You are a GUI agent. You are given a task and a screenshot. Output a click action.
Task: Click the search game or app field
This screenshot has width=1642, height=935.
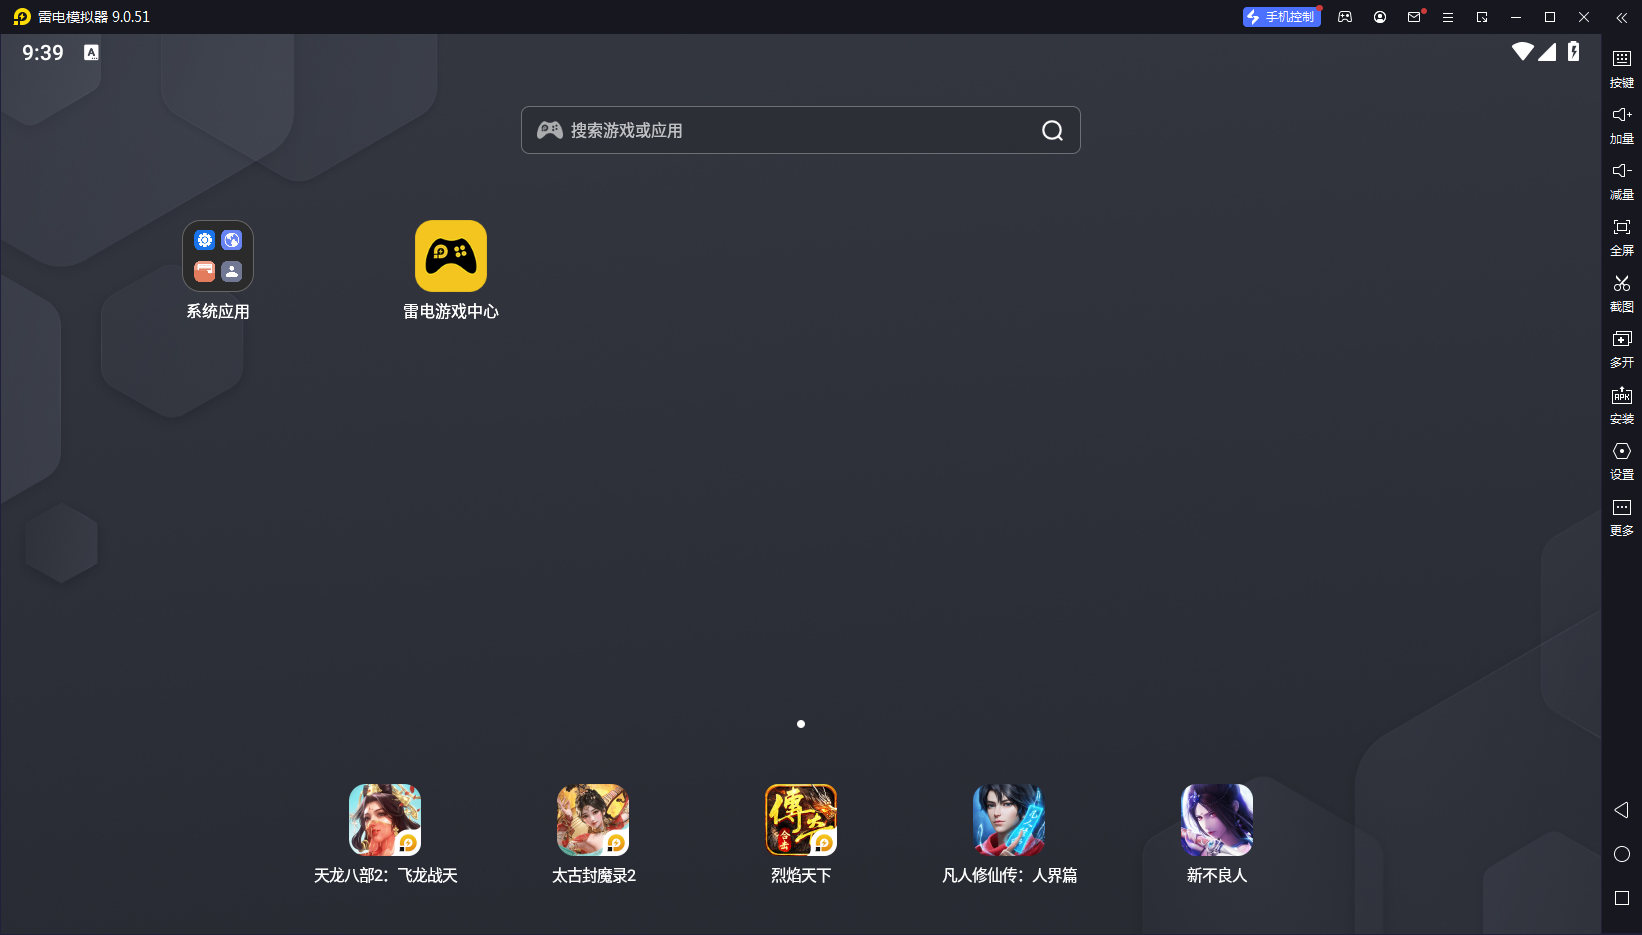pos(800,130)
